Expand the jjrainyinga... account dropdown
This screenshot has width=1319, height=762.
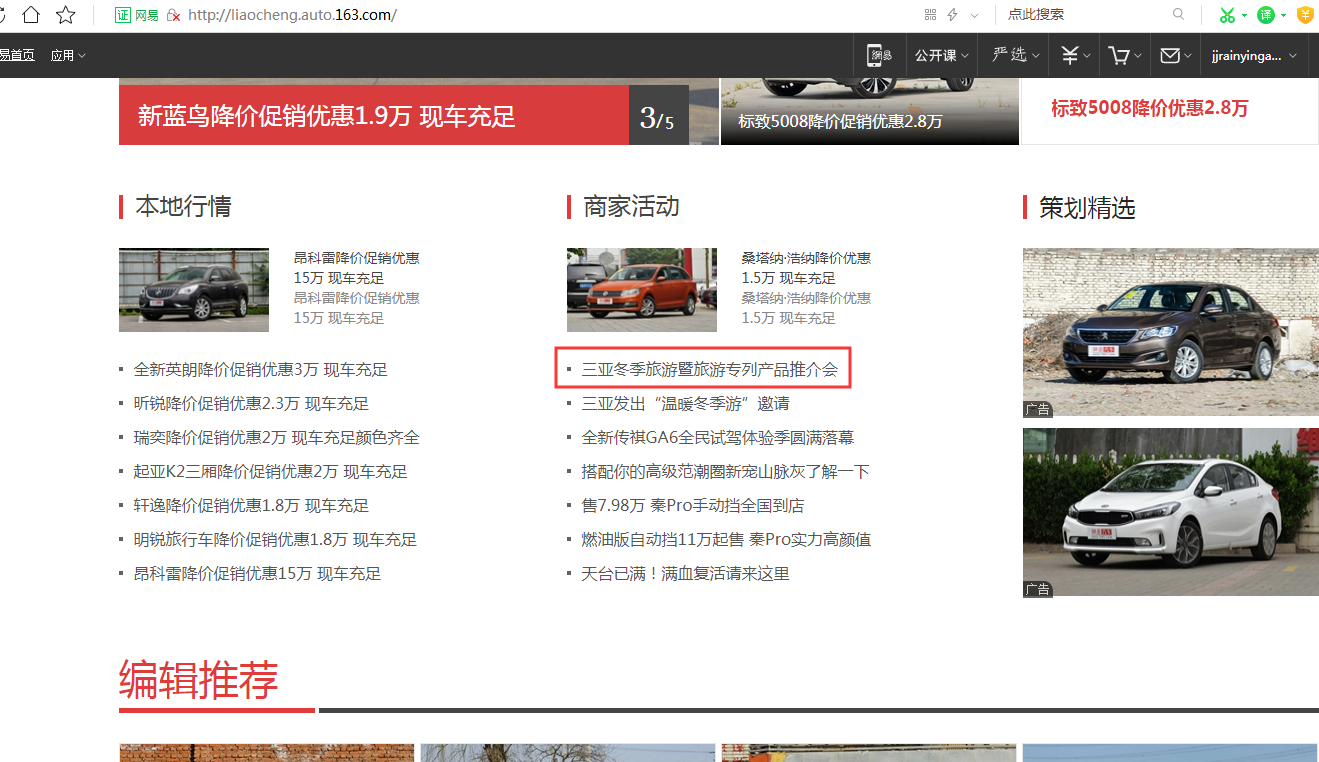point(1254,55)
